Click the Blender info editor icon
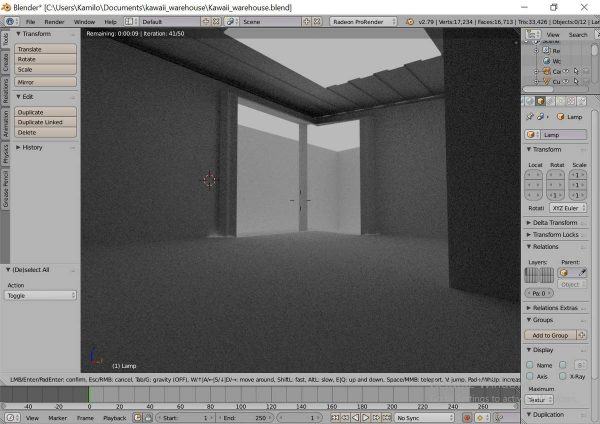The image size is (600, 424). pos(8,20)
